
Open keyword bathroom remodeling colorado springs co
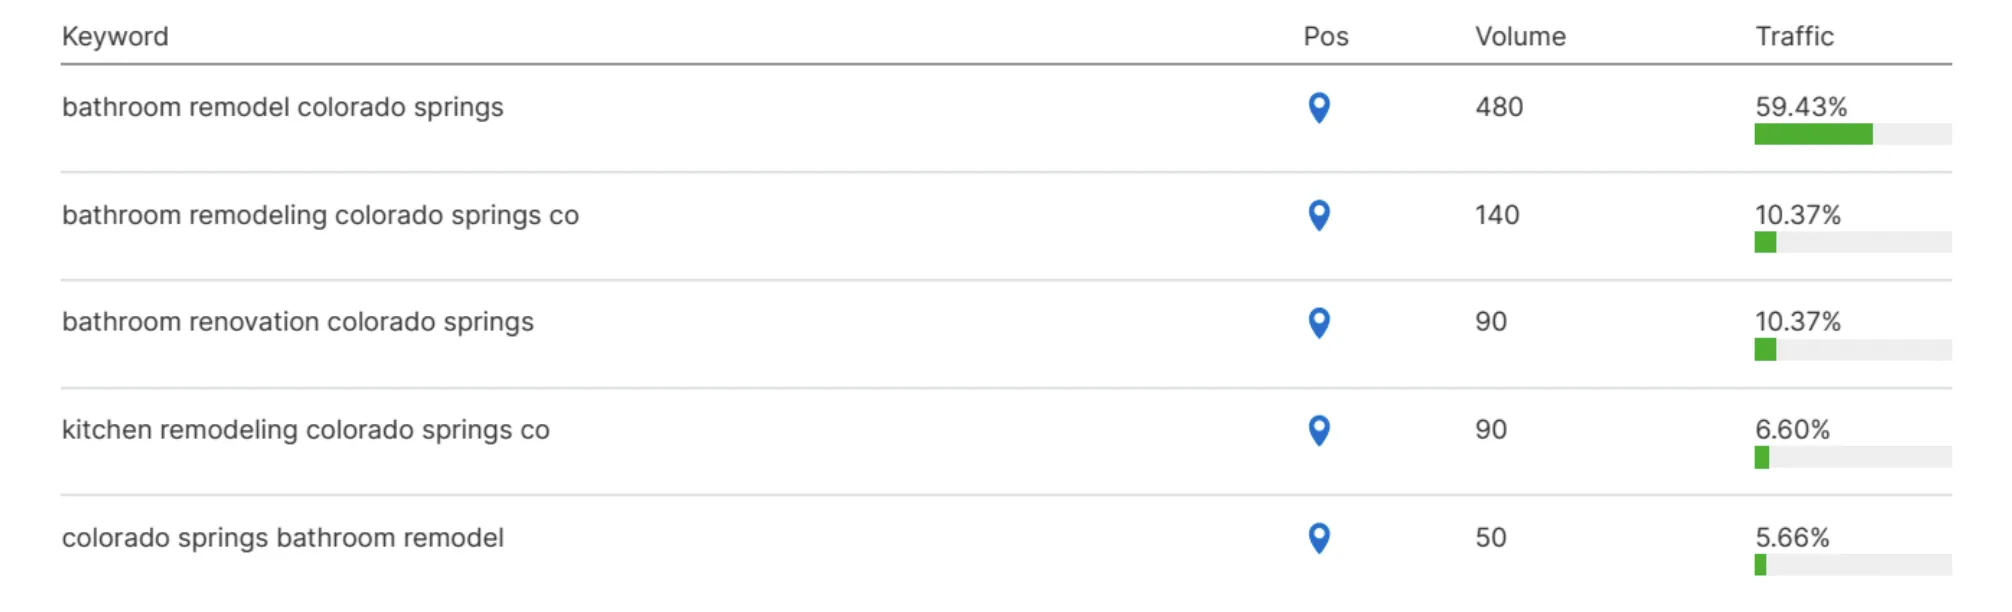pos(320,215)
